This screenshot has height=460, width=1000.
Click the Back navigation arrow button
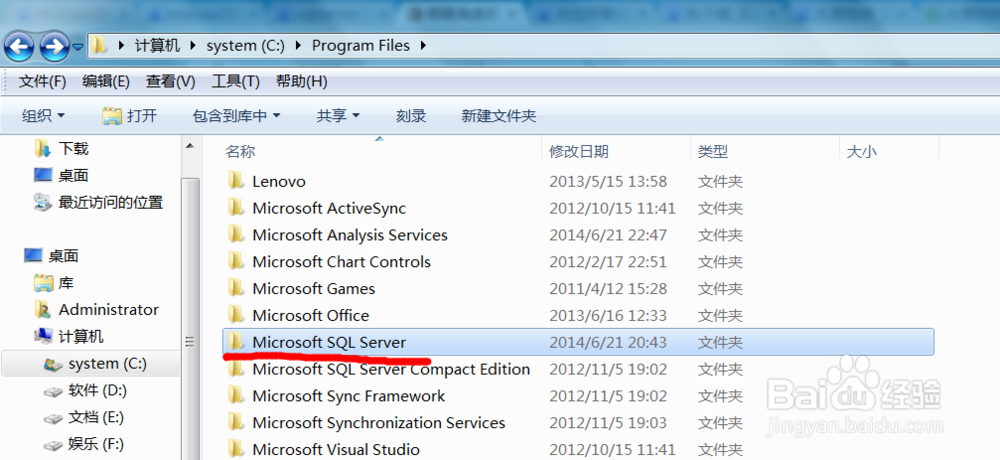pyautogui.click(x=19, y=46)
